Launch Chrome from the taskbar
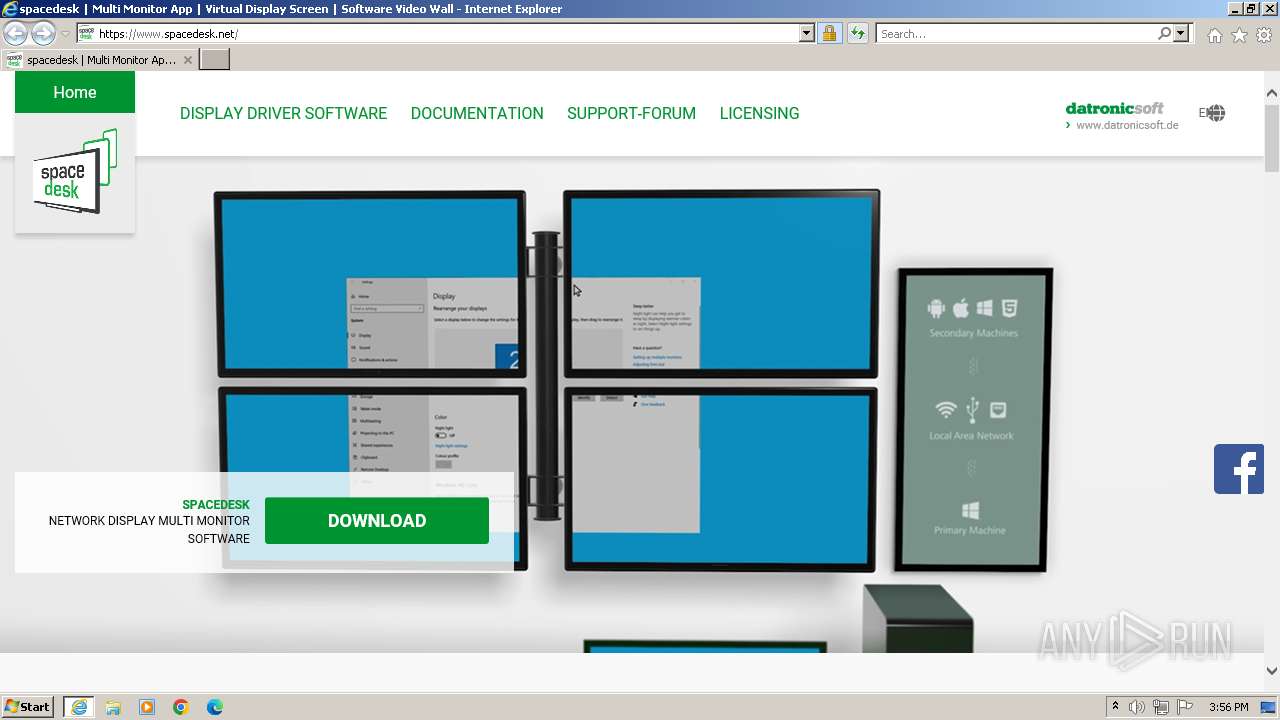Viewport: 1280px width, 720px height. coord(181,707)
